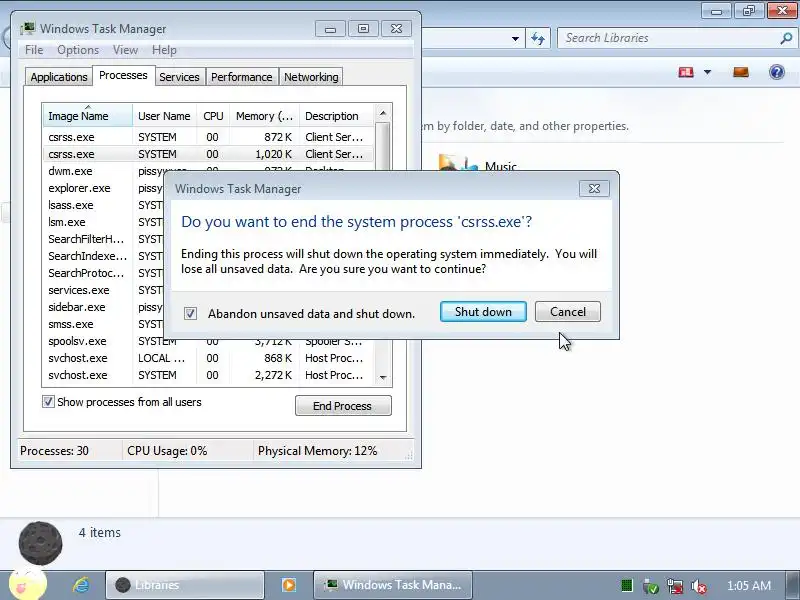
Task: Open Explorer help with the question mark icon
Action: pos(777,72)
